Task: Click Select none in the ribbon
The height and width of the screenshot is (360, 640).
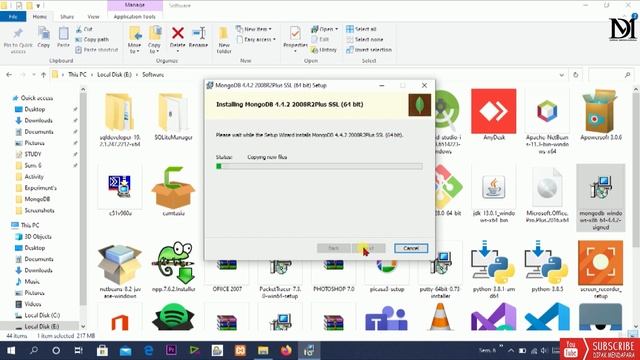Action: [365, 40]
